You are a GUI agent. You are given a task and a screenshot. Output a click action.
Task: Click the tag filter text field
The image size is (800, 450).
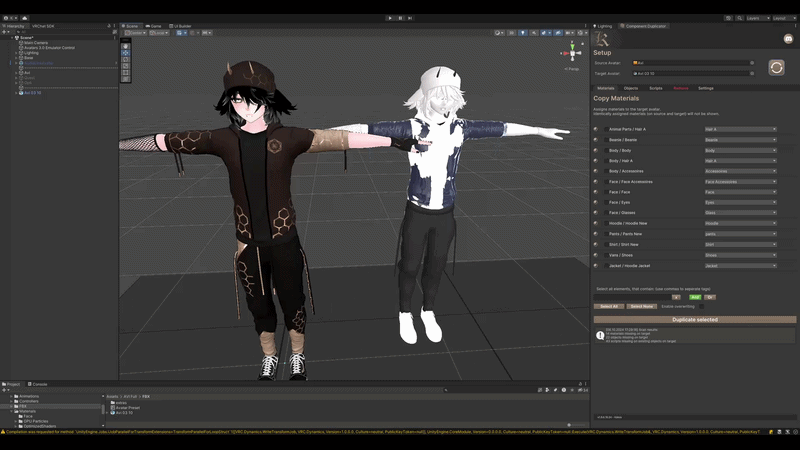[x=632, y=297]
